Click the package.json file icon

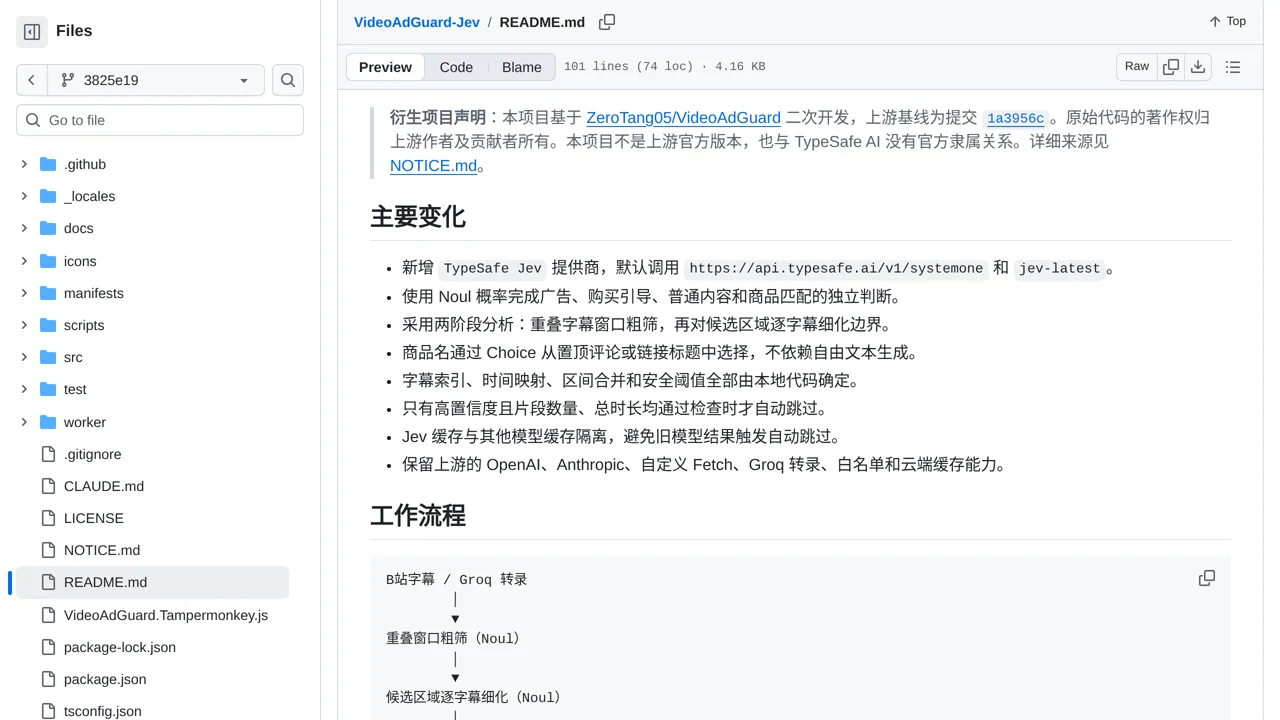[x=48, y=679]
